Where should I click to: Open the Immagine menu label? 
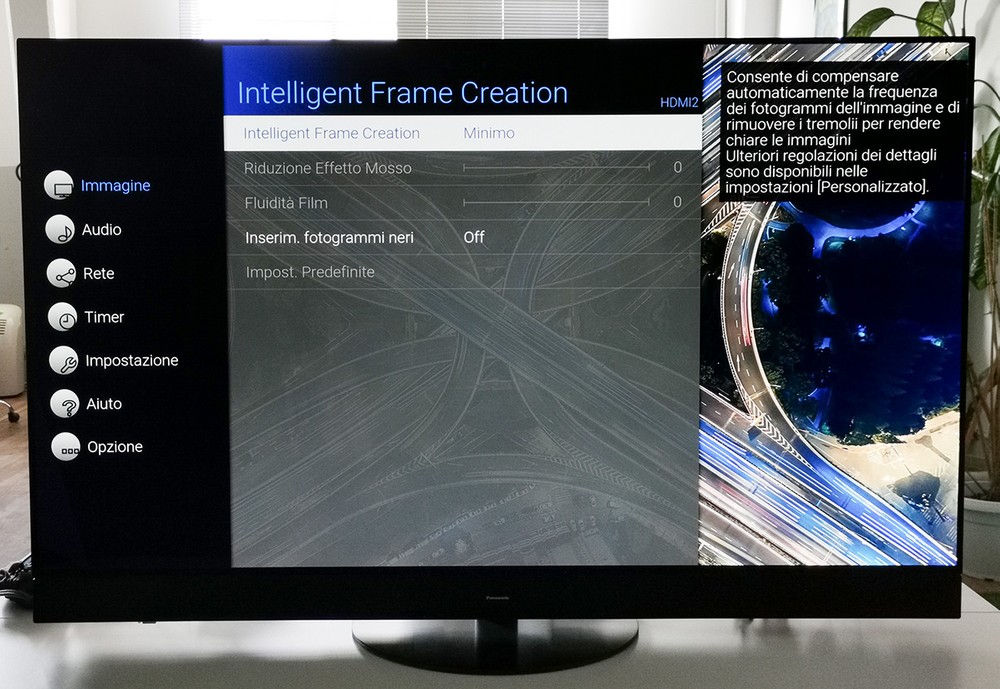[x=115, y=186]
